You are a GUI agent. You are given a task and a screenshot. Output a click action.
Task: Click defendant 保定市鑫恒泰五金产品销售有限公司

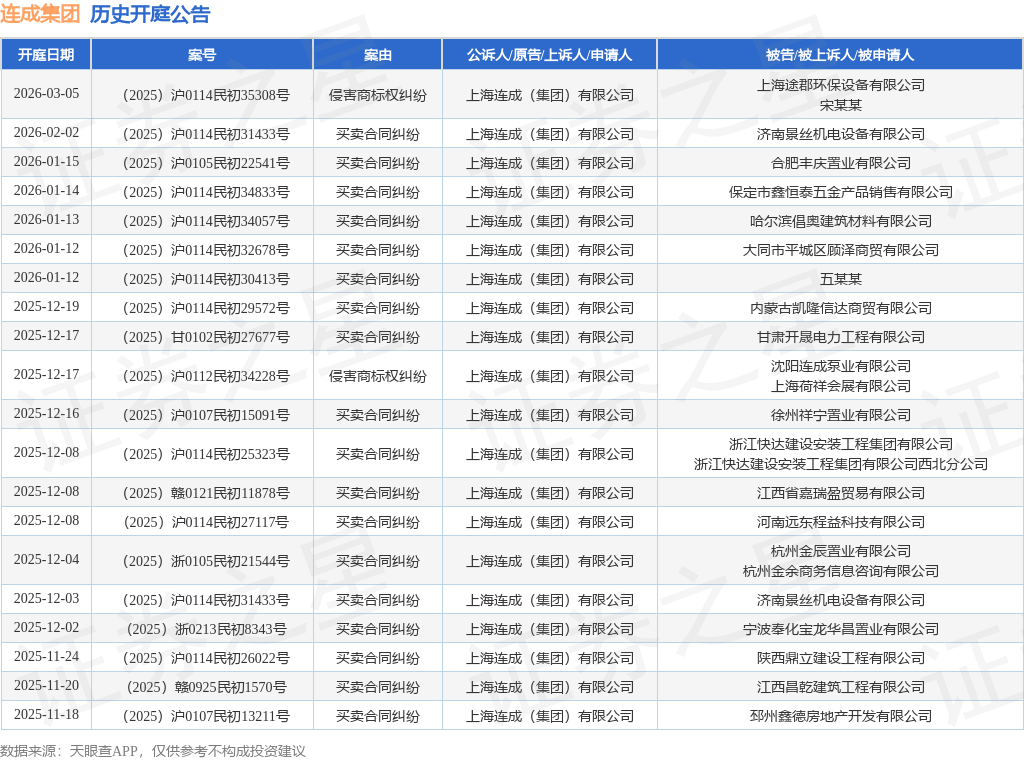coord(840,192)
